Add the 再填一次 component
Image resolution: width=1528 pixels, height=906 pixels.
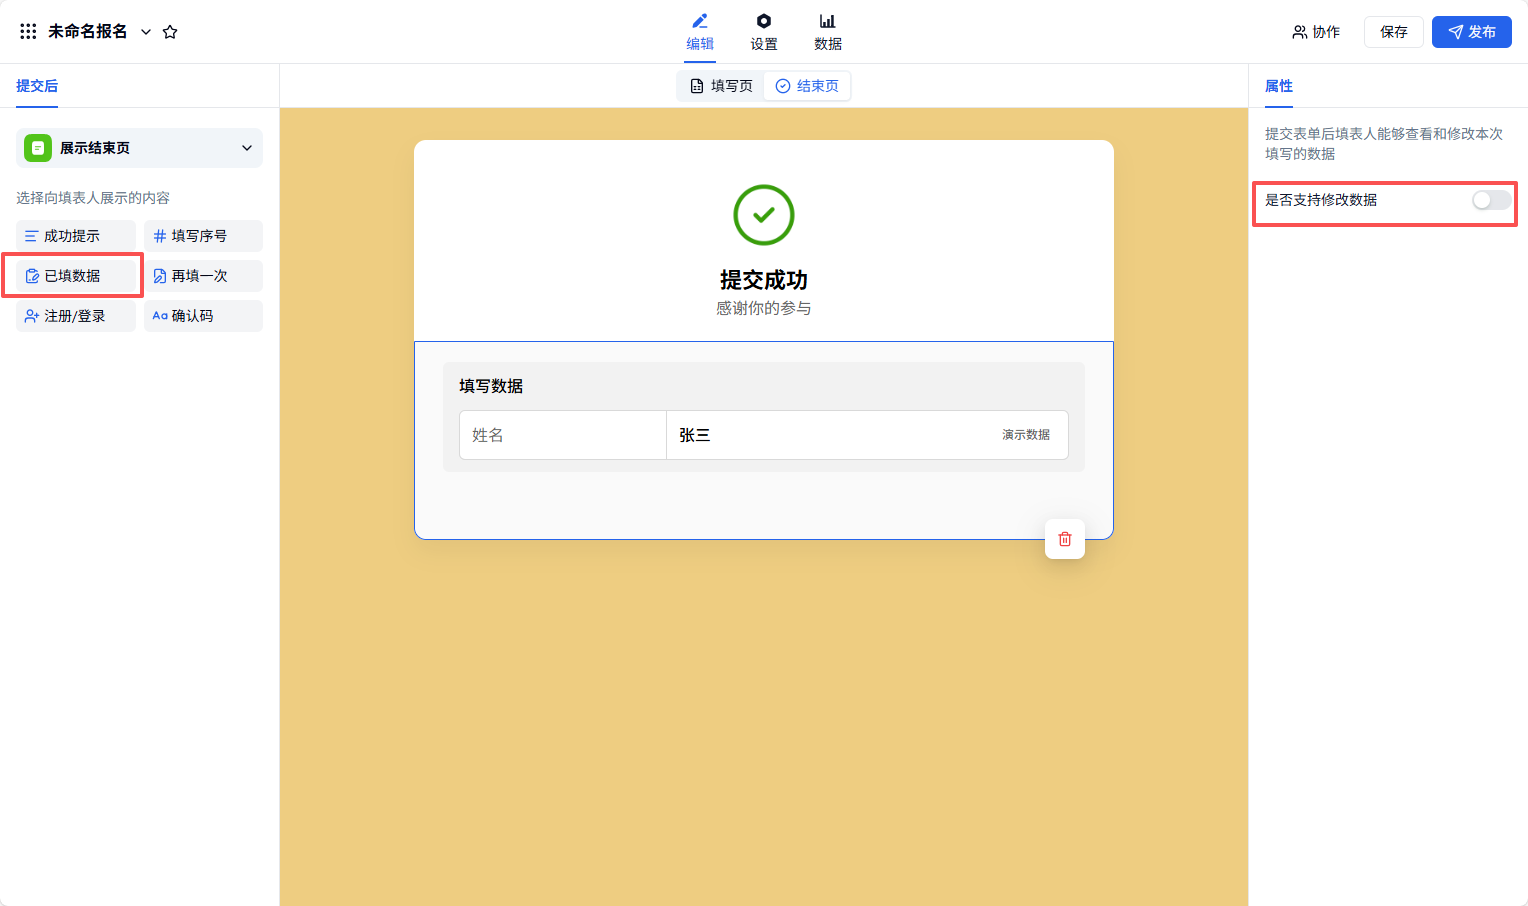tap(203, 276)
